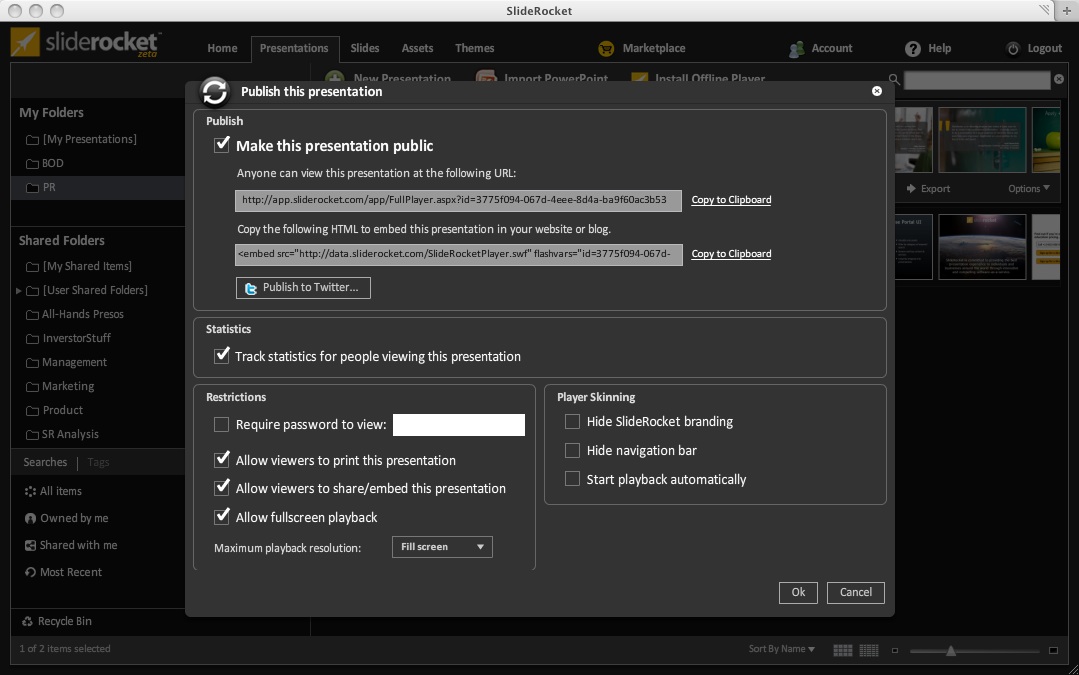Enable Hide navigation bar
Image resolution: width=1079 pixels, height=675 pixels.
coord(573,450)
